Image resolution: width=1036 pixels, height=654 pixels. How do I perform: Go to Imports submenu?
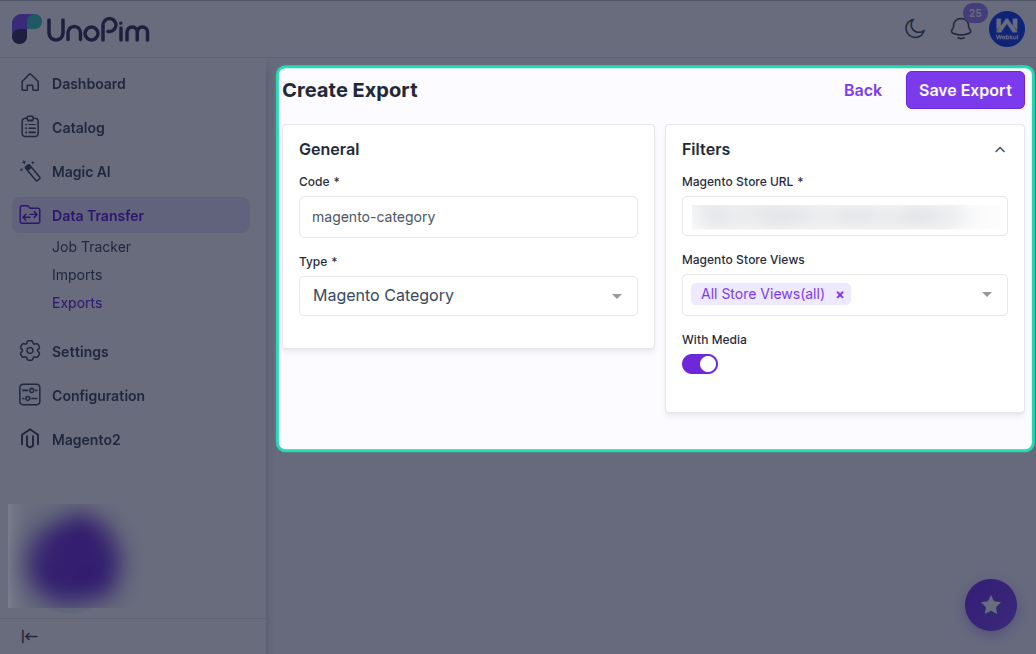coord(77,275)
